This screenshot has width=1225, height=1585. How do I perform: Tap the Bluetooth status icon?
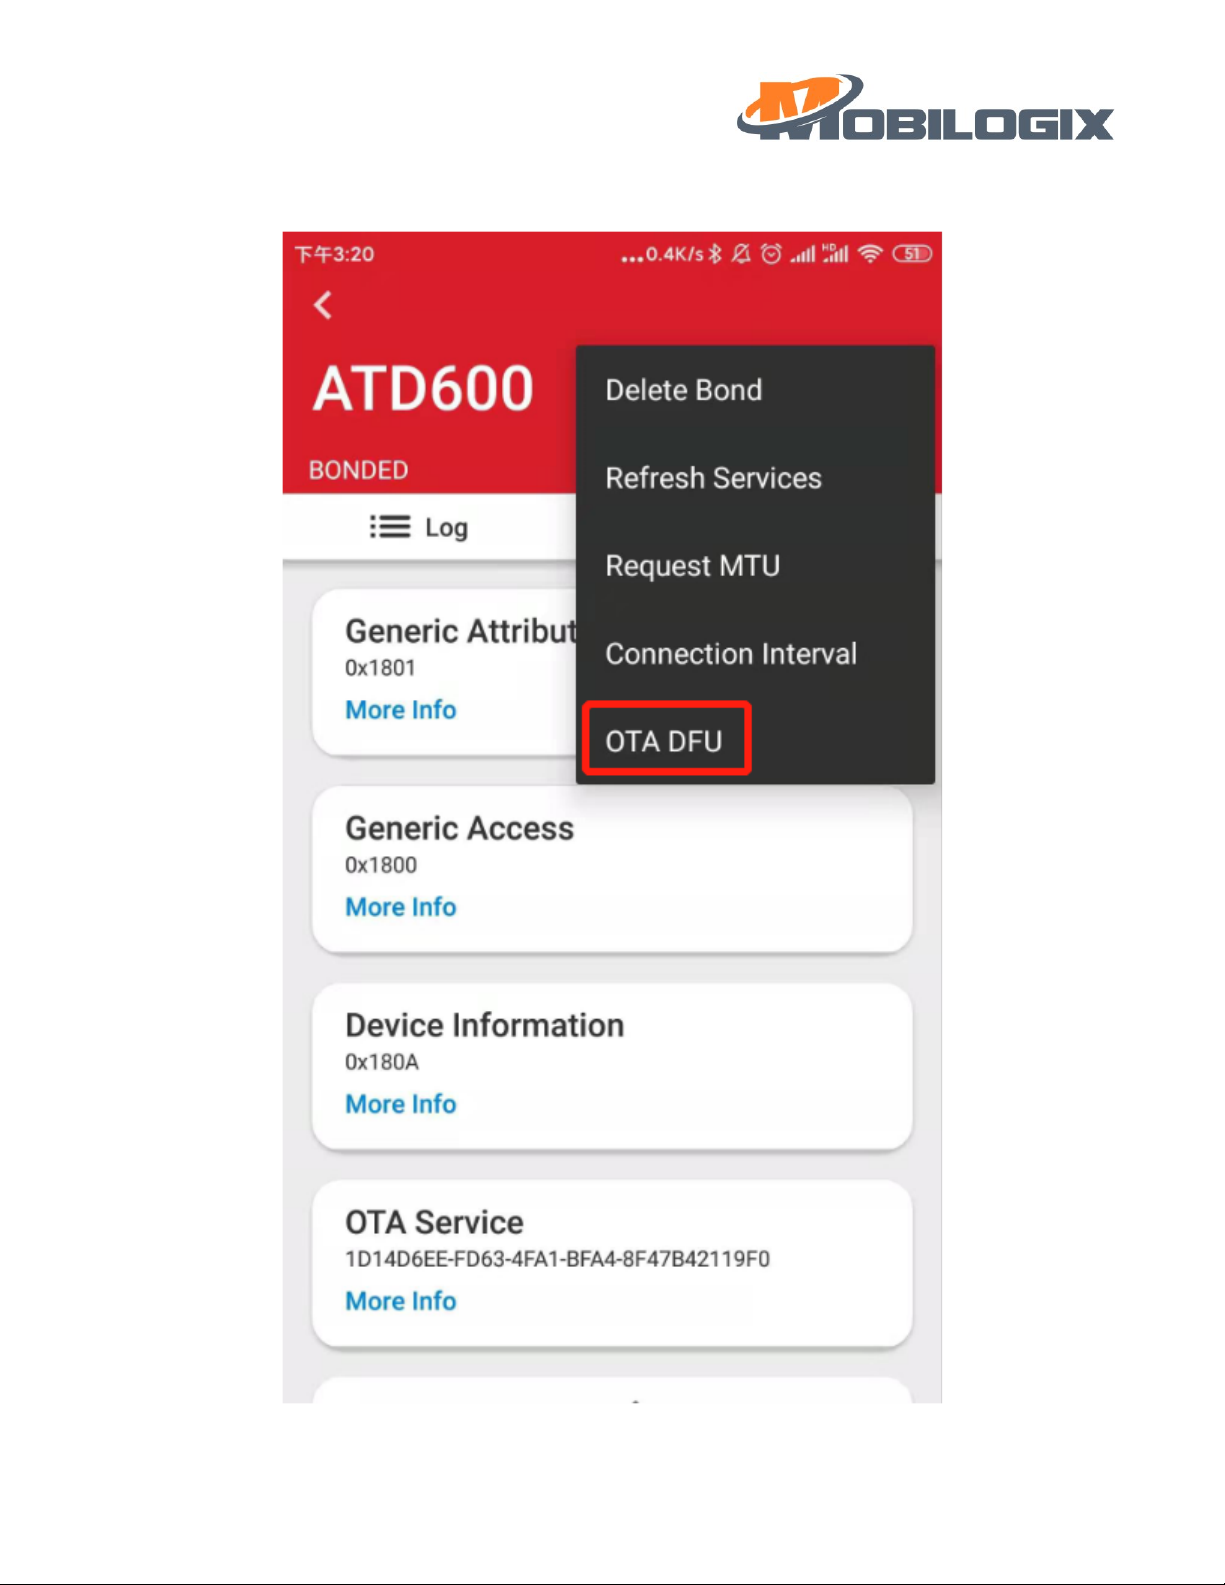click(715, 254)
